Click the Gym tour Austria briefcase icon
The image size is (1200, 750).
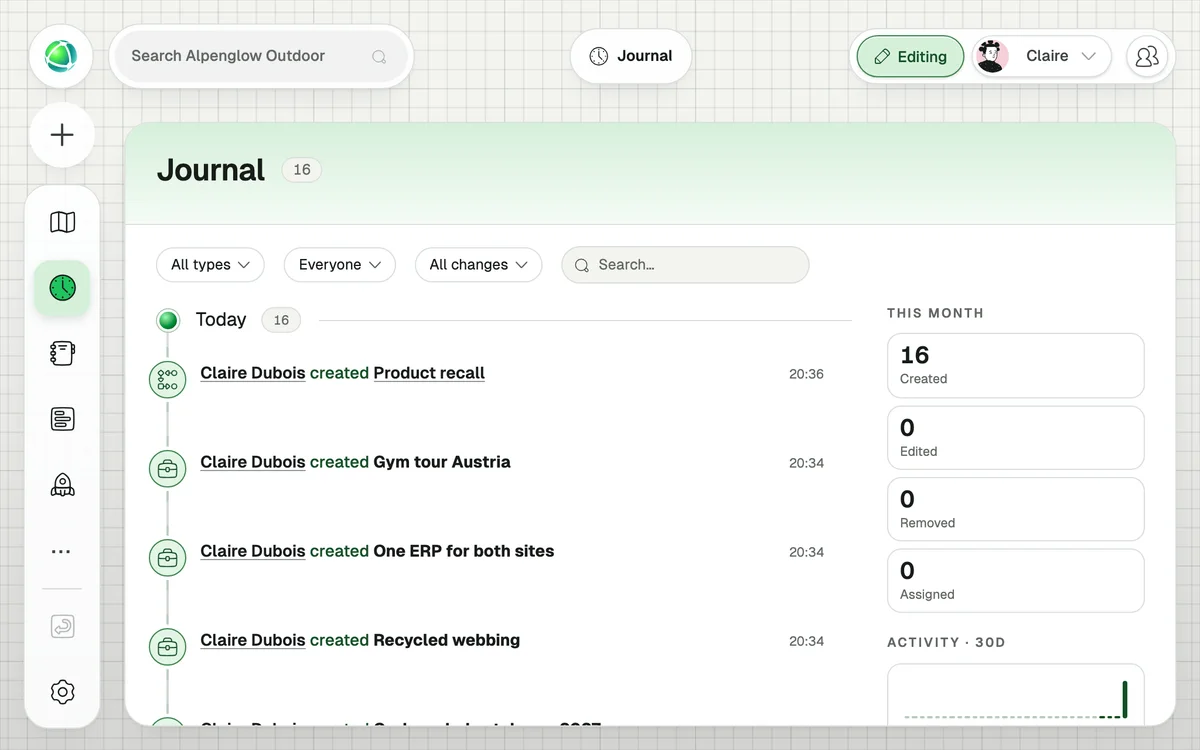(x=168, y=469)
